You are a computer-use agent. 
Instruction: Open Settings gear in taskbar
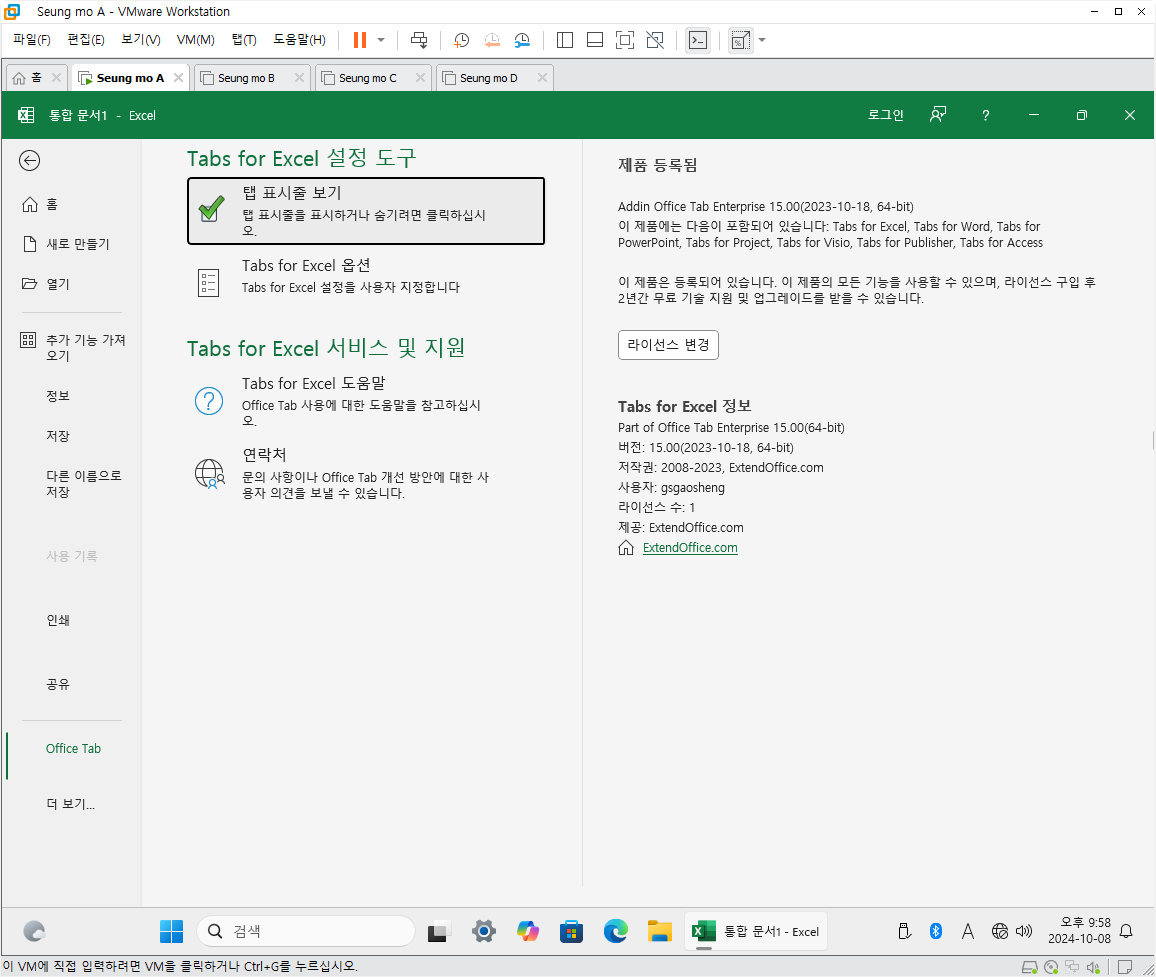484,931
